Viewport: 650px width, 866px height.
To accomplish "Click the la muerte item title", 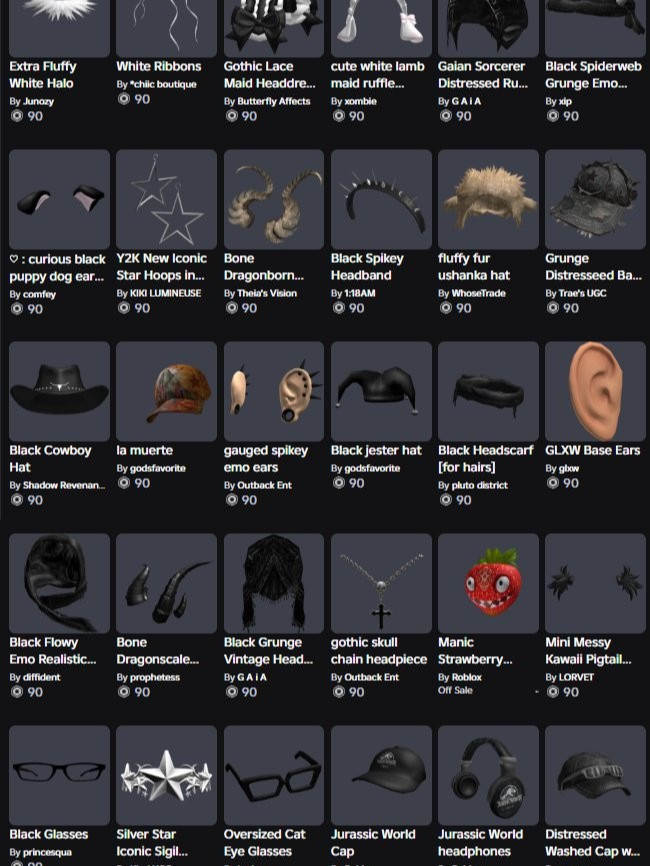I will coord(145,450).
